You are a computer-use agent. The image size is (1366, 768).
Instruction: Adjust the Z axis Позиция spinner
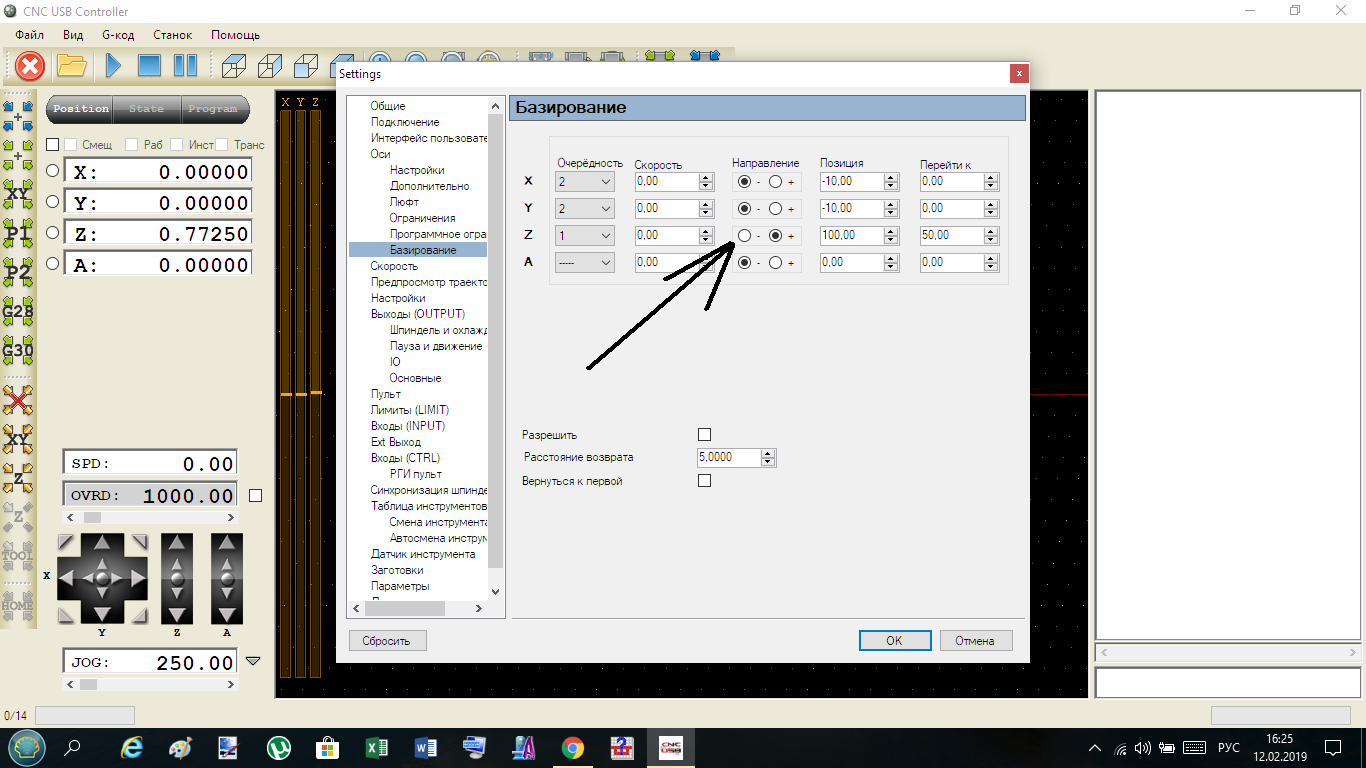892,236
